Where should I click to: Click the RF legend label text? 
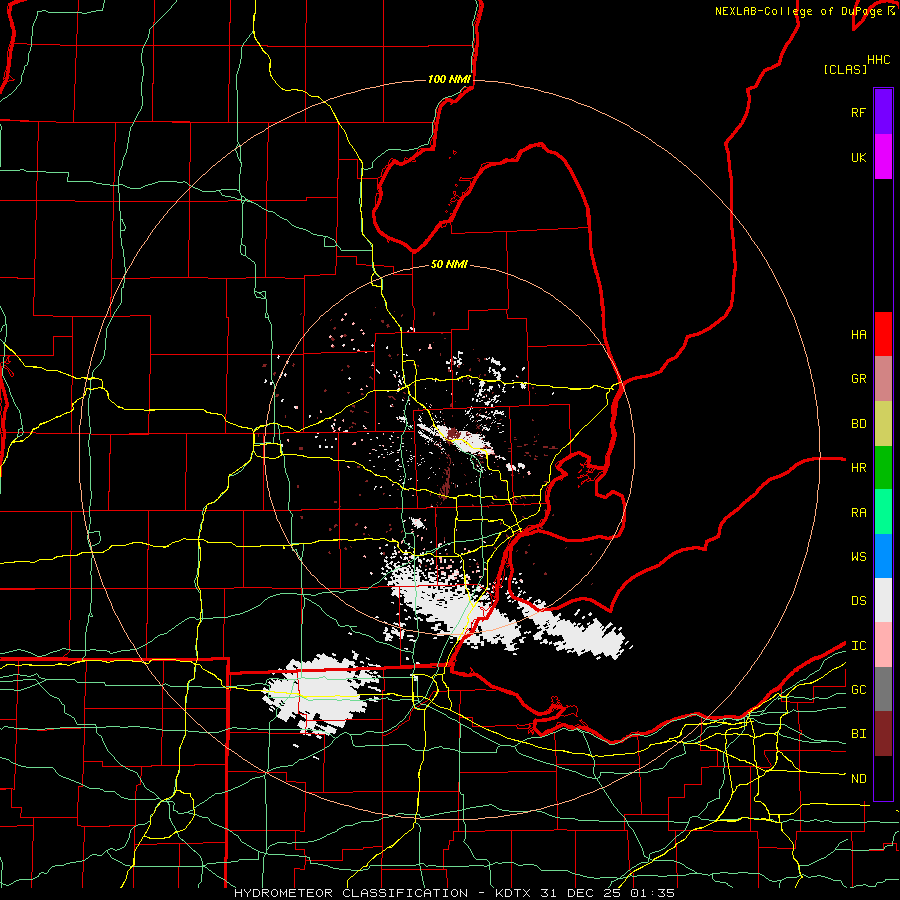pos(858,112)
